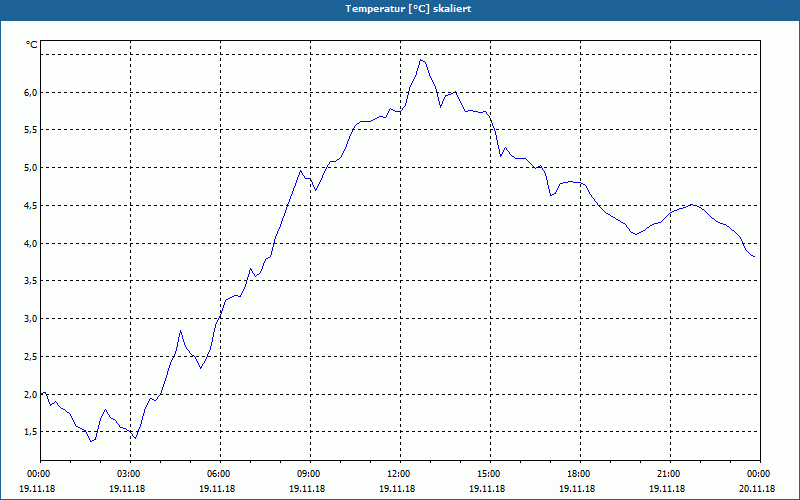Select the 2,5 y-axis value
The image size is (800, 500).
pos(31,357)
